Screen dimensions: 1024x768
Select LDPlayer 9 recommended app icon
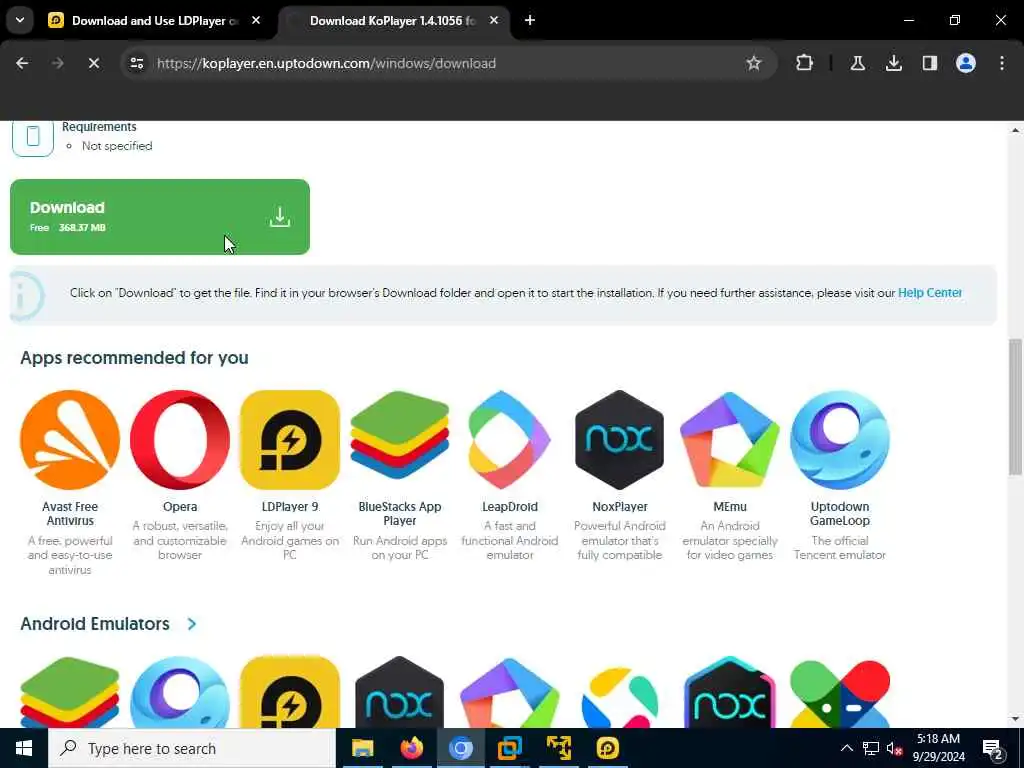[x=290, y=440]
